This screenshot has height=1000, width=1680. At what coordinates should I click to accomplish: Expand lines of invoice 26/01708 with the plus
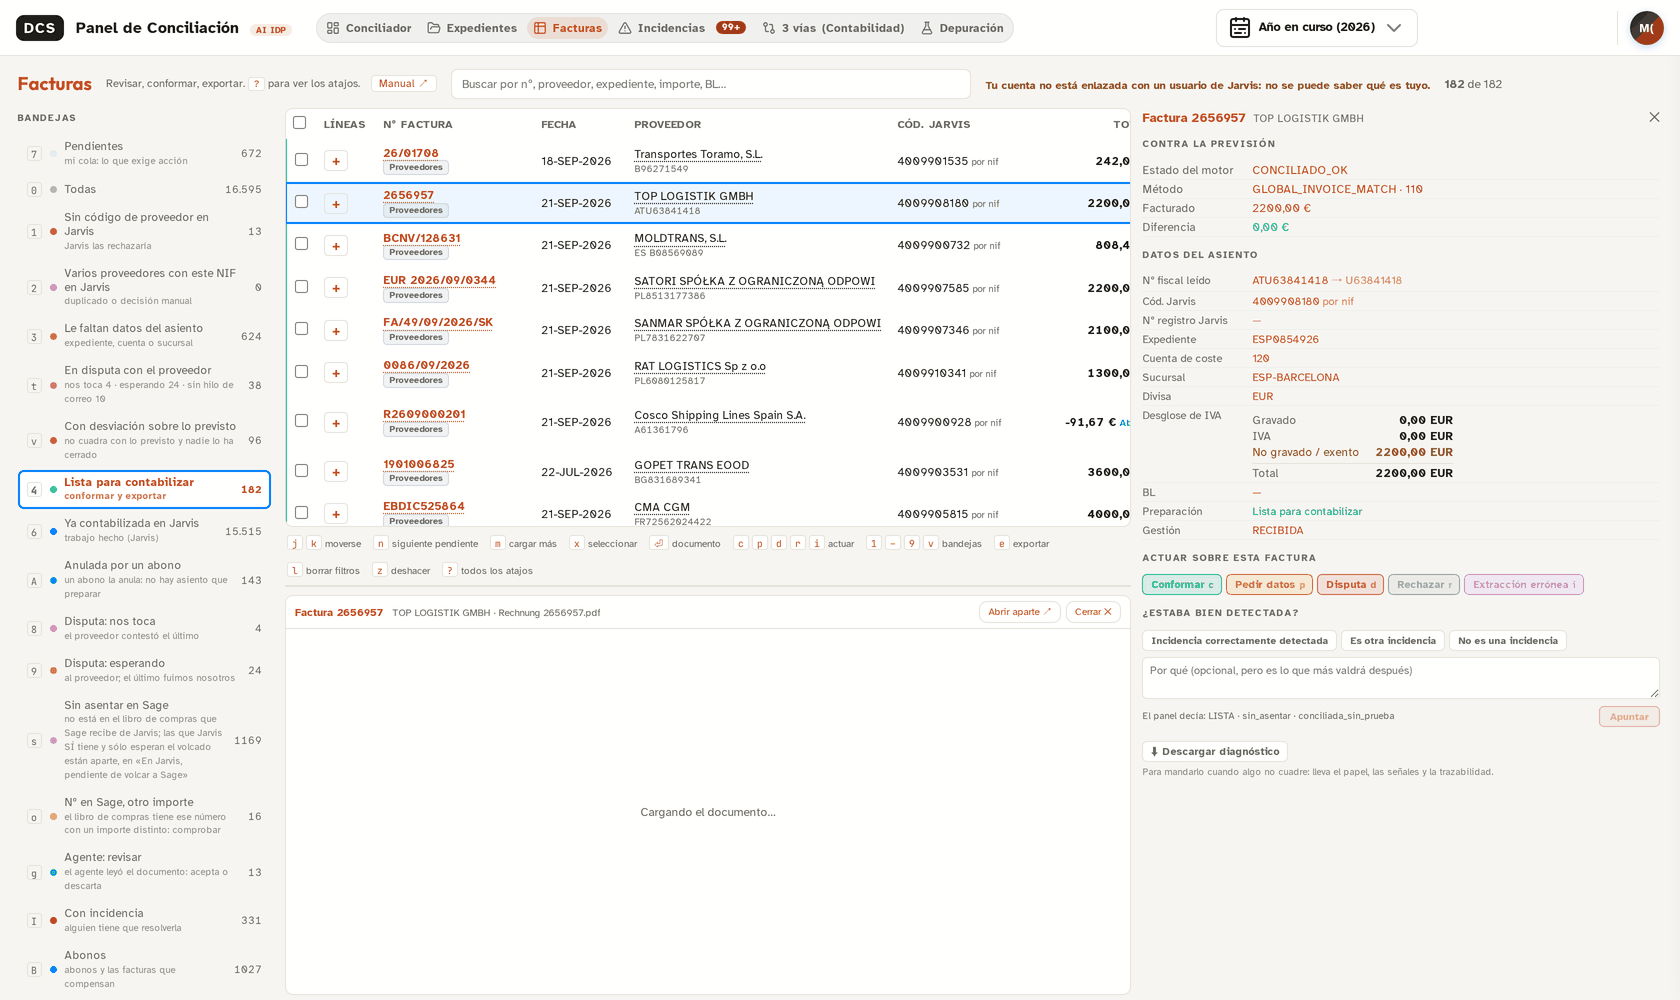(x=336, y=161)
